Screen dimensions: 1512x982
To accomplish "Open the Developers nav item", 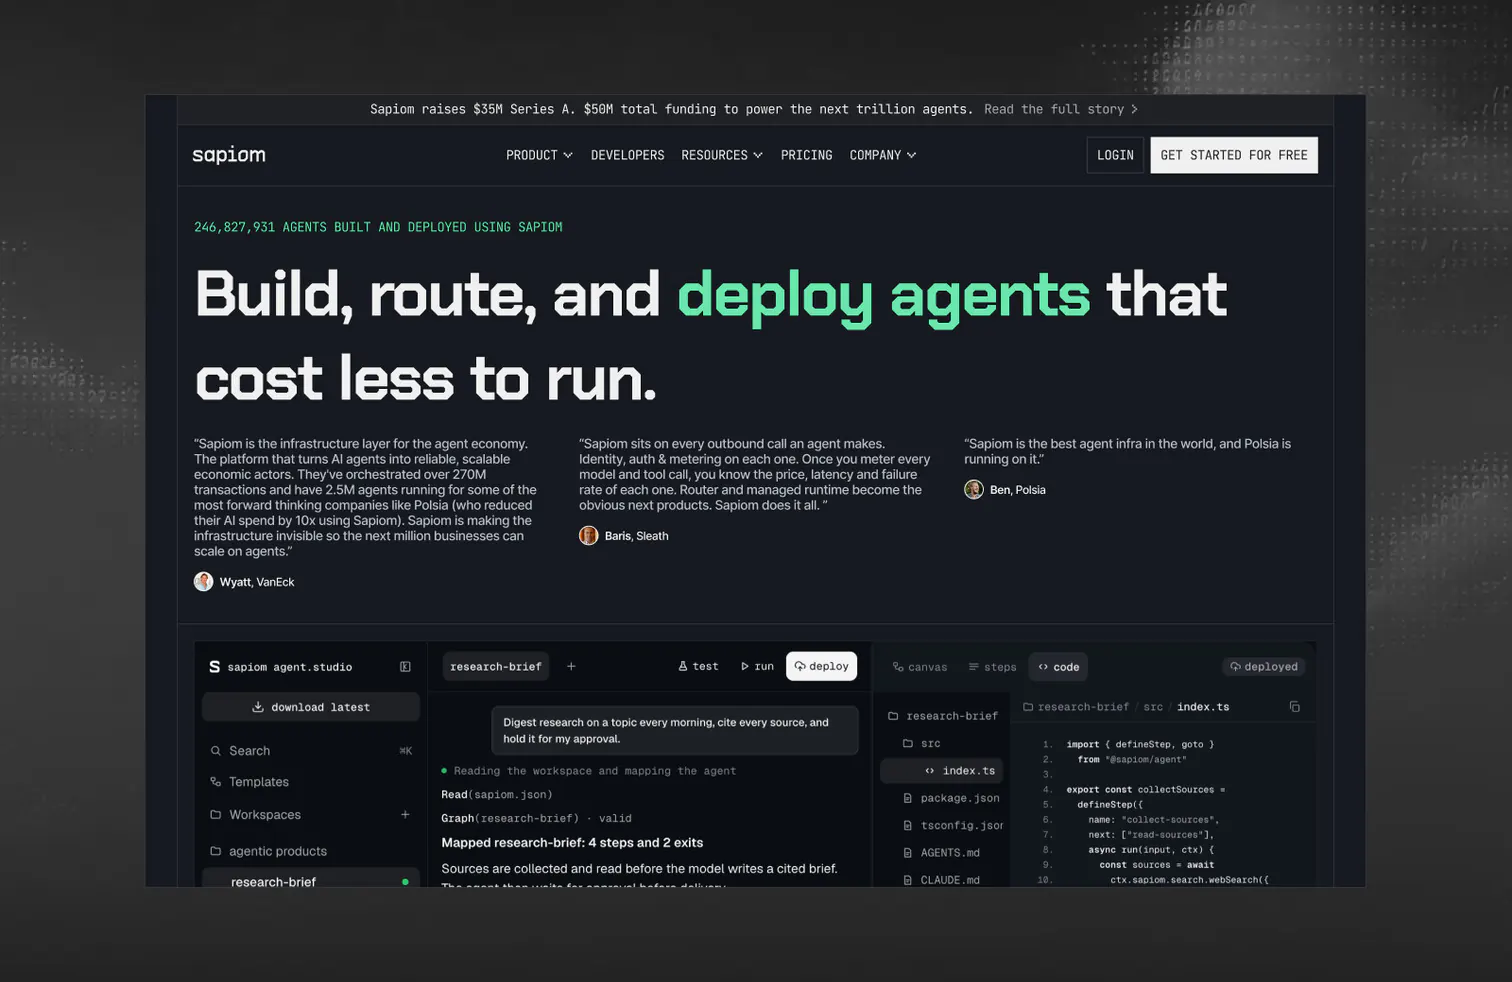I will point(628,155).
